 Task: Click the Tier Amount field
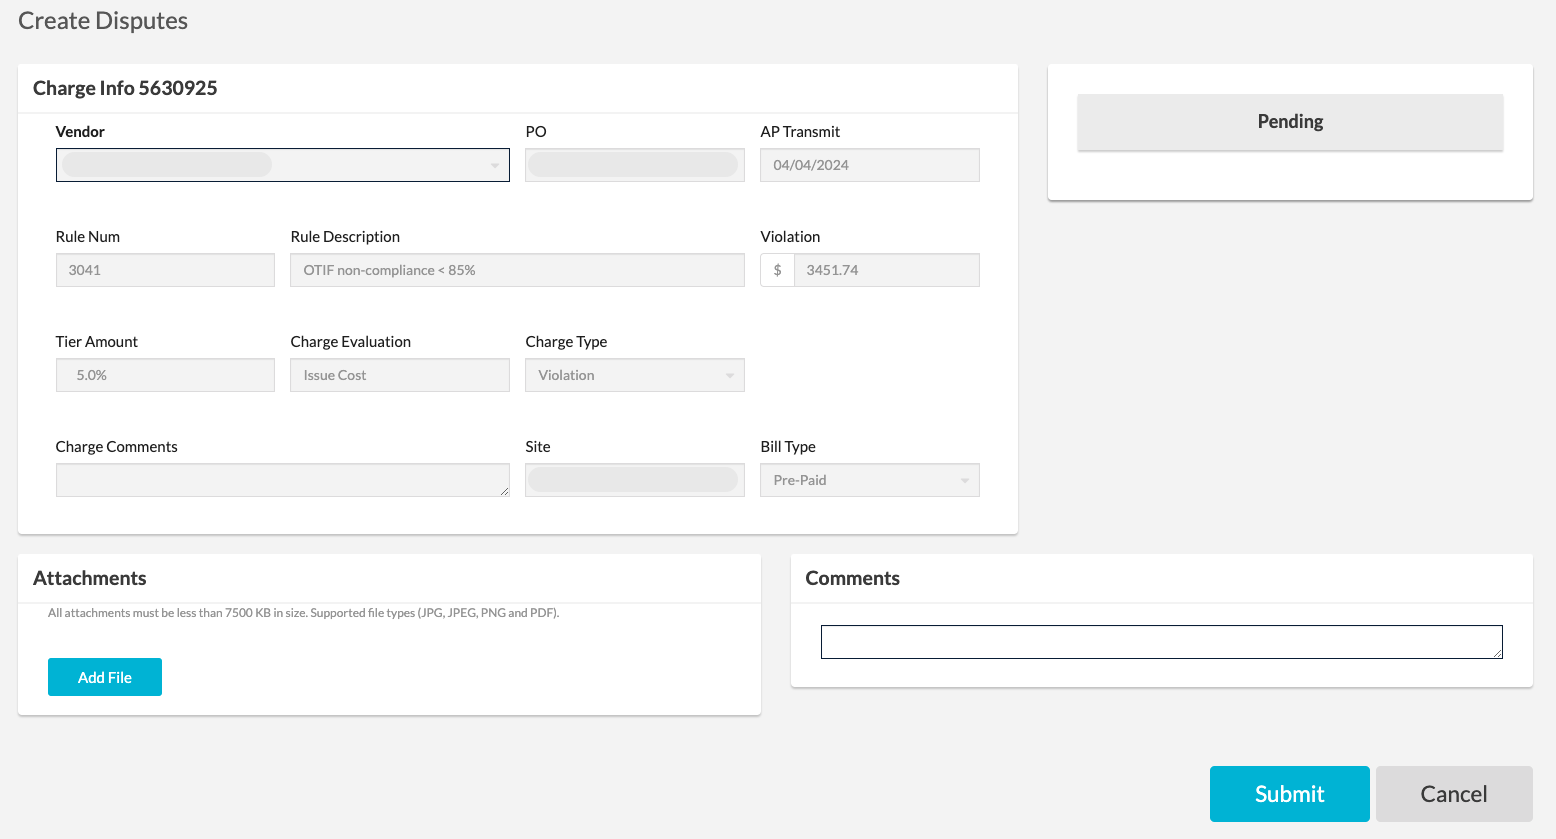point(164,375)
